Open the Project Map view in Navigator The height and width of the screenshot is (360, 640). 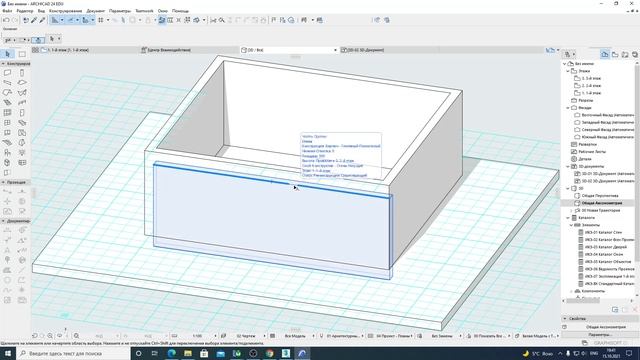pyautogui.click(x=605, y=54)
